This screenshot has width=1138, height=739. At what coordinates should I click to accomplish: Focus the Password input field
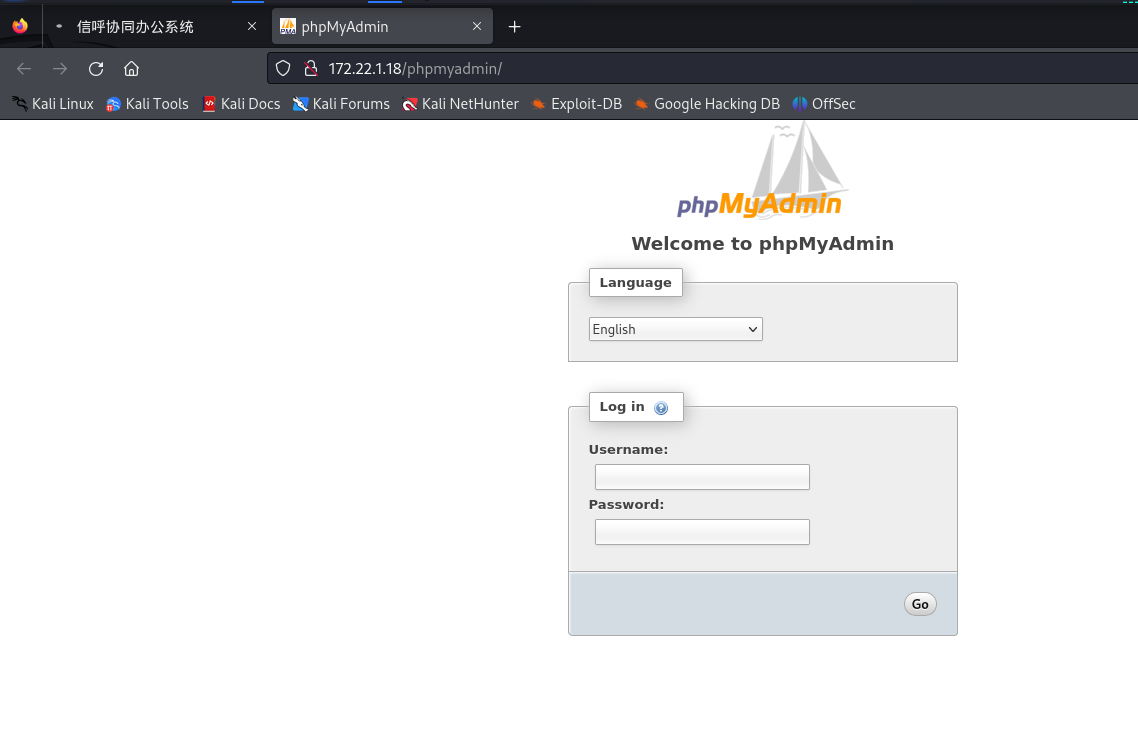tap(702, 532)
